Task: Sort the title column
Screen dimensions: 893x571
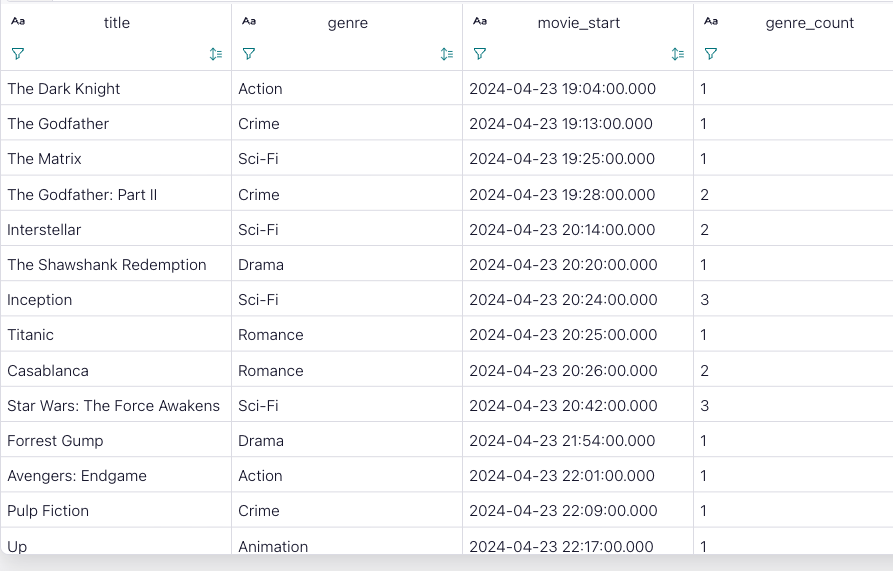Action: 216,54
